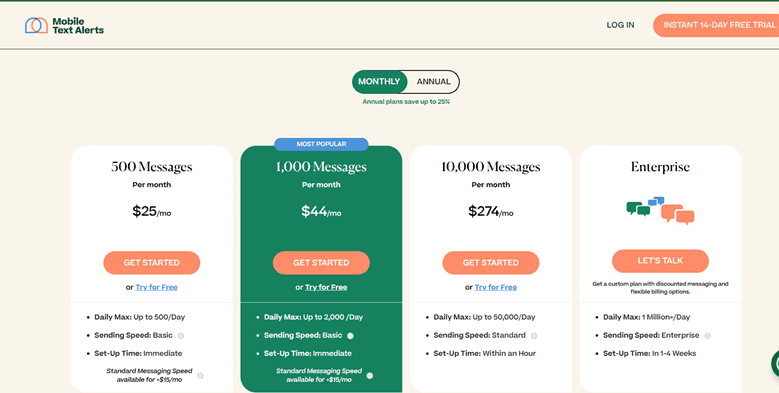The height and width of the screenshot is (393, 779).
Task: Click the 500 Messages heading
Action: (152, 167)
